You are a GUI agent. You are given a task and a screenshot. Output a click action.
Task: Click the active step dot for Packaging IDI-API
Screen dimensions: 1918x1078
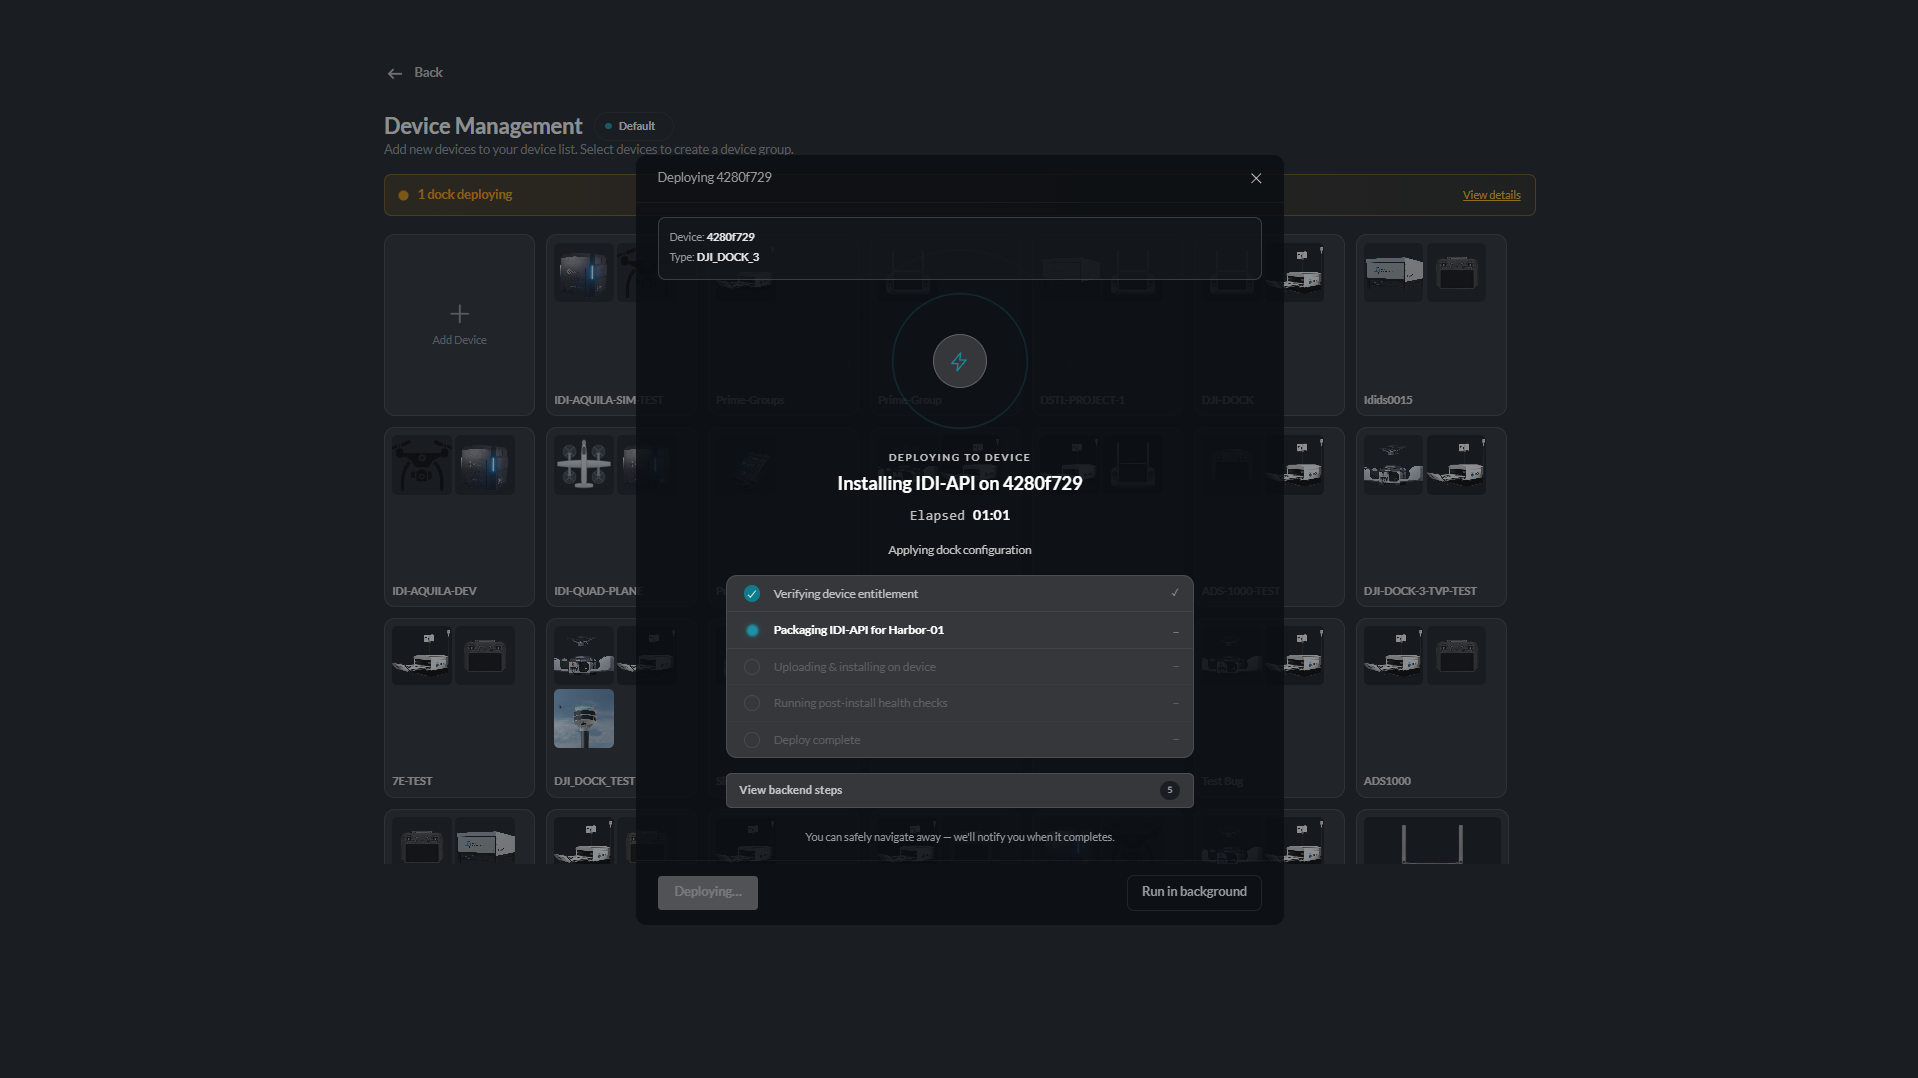(x=752, y=630)
